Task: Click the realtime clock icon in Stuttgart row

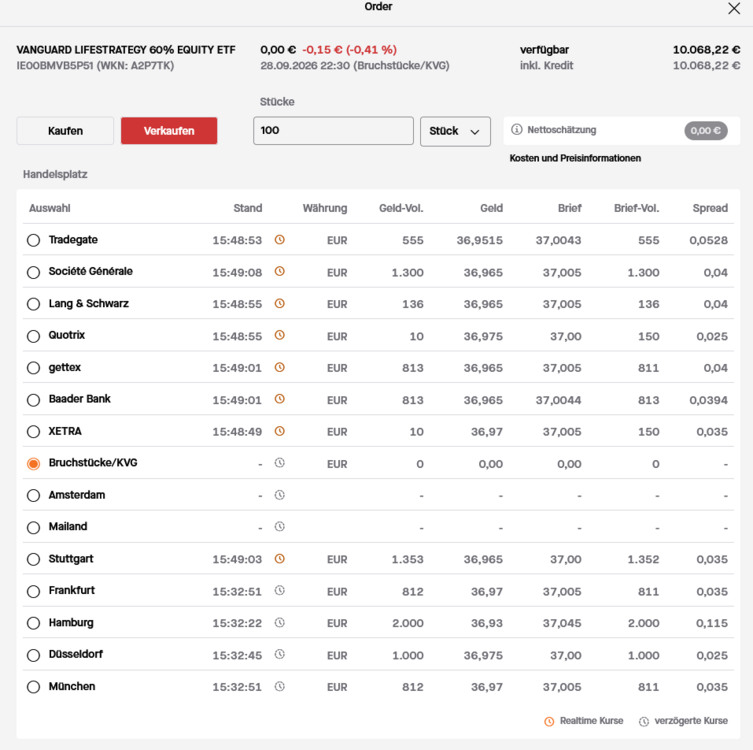Action: (279, 558)
